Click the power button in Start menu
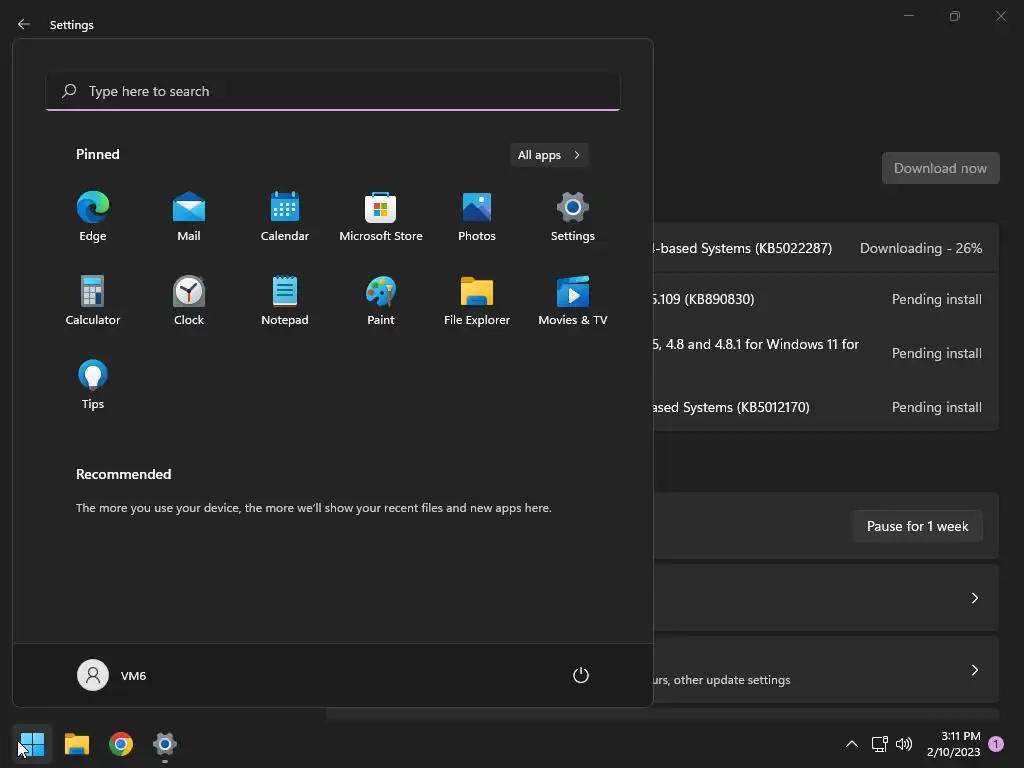The width and height of the screenshot is (1024, 768). 581,675
